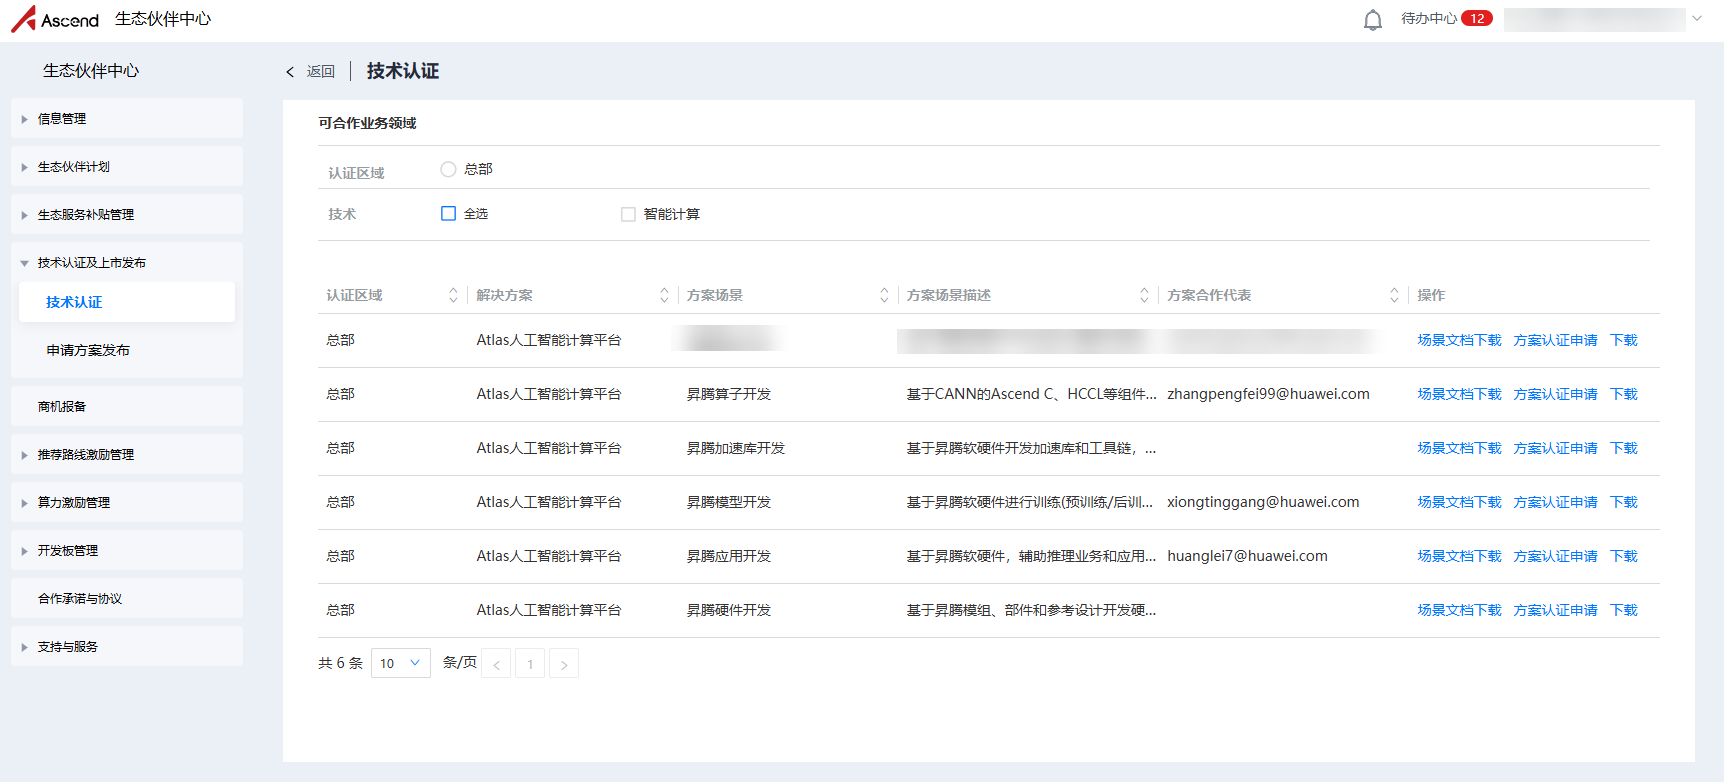Click email xiongtinggang@huawei.com
The height and width of the screenshot is (782, 1724).
[1263, 502]
